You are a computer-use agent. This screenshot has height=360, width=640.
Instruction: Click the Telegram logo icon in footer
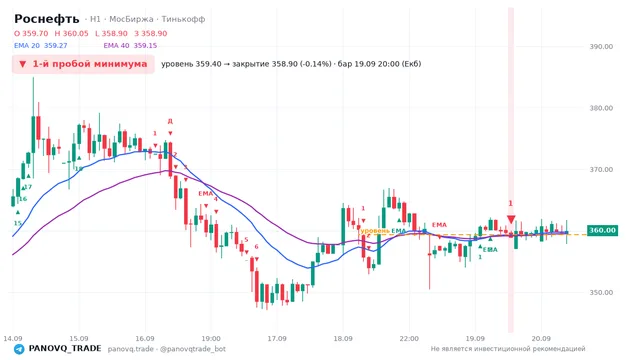click(x=19, y=349)
